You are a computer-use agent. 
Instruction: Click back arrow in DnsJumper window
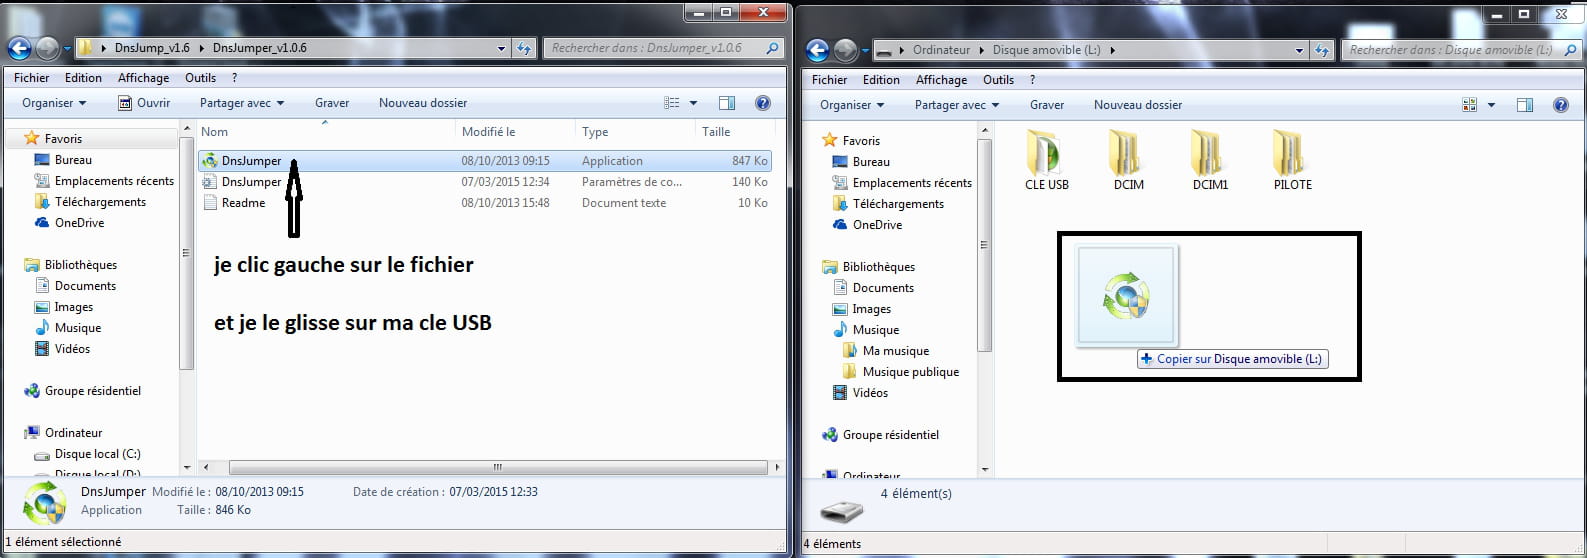click(19, 48)
